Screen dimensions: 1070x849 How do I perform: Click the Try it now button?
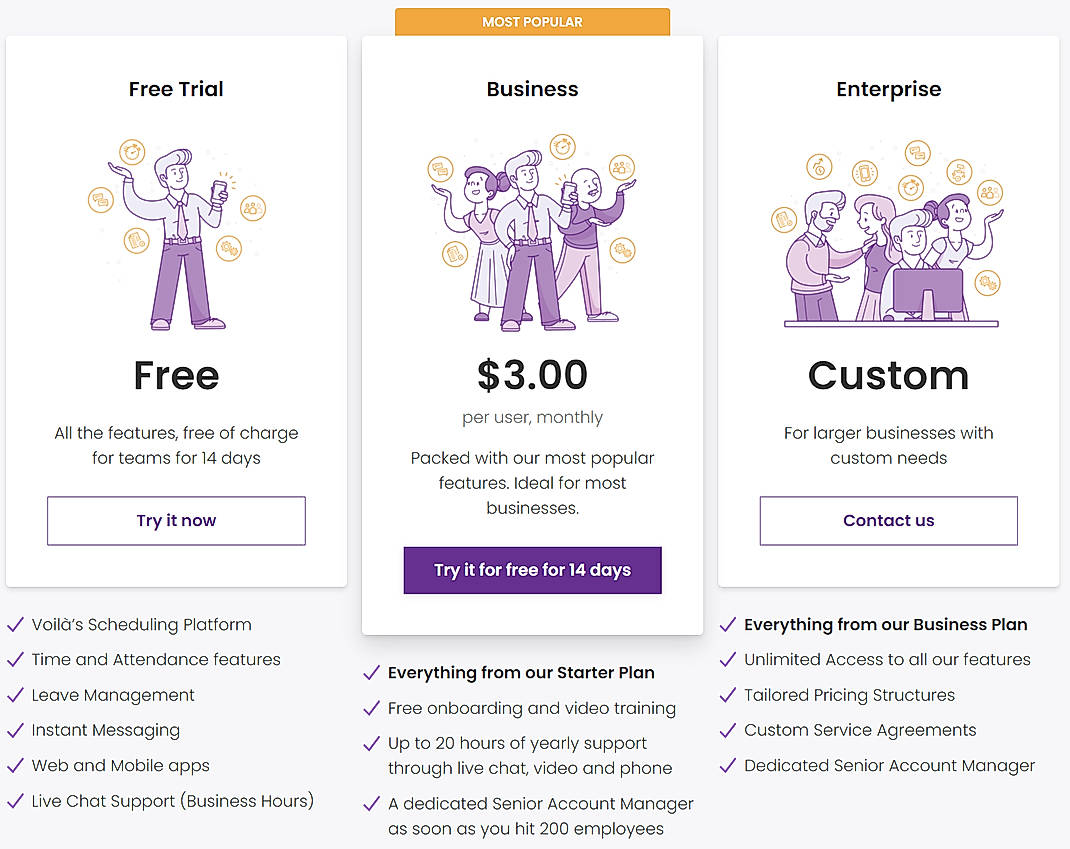coord(176,520)
